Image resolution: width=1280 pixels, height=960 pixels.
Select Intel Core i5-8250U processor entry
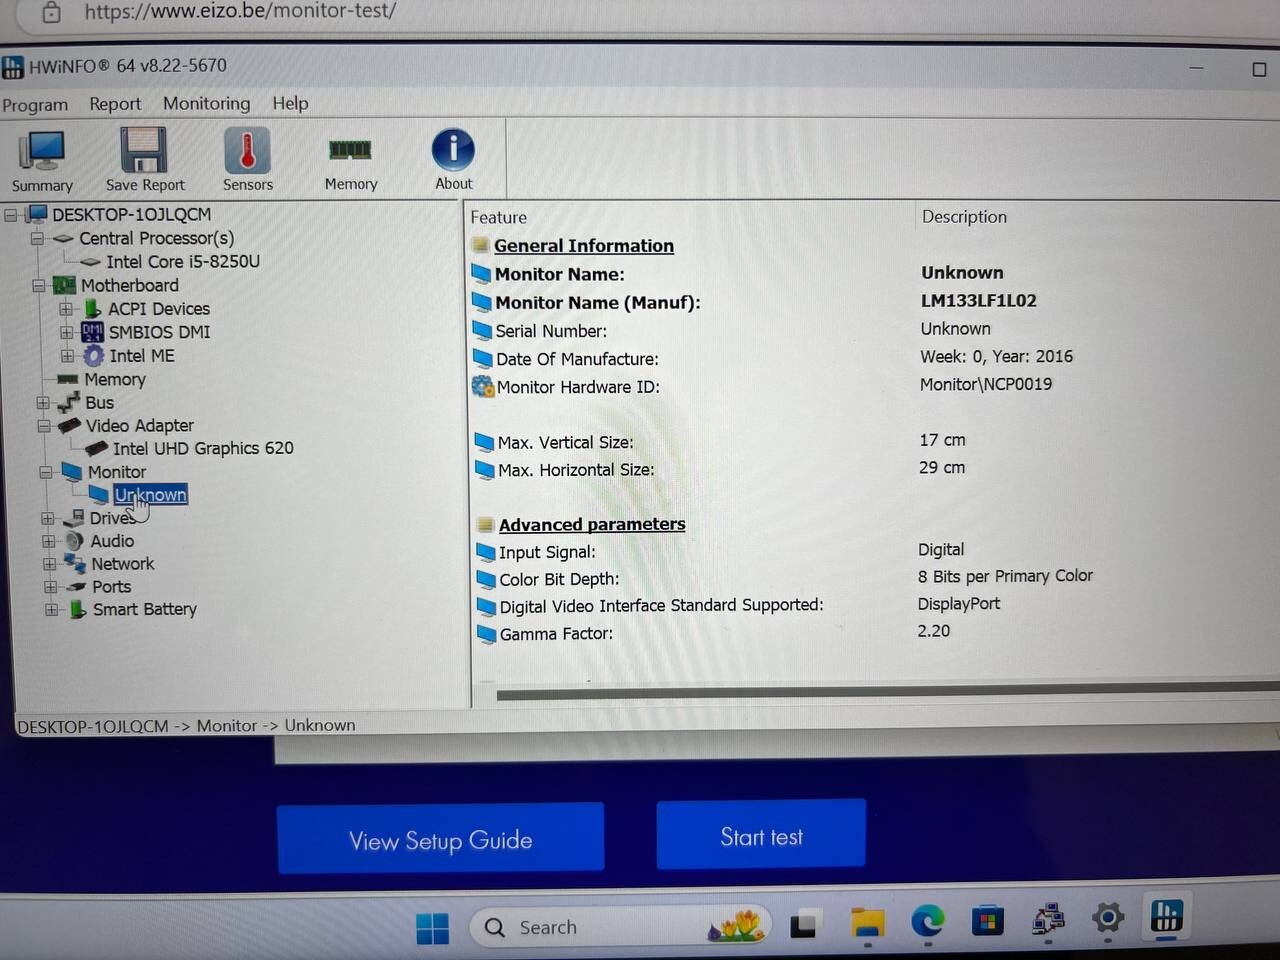click(182, 261)
